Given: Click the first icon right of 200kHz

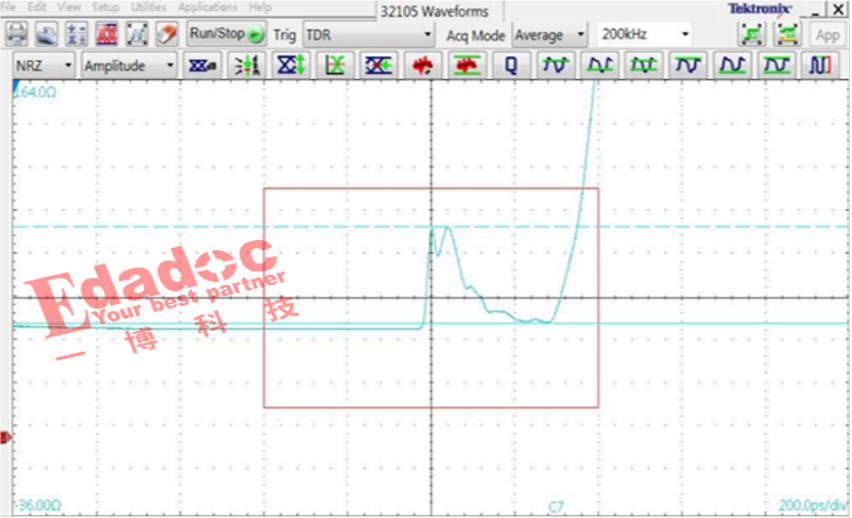Looking at the screenshot, I should click(x=750, y=34).
